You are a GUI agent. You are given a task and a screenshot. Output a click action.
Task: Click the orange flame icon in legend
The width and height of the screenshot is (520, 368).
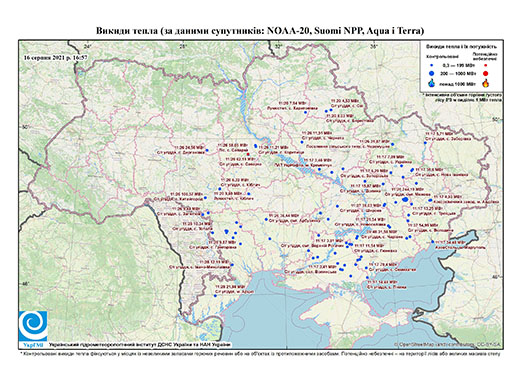[486, 83]
